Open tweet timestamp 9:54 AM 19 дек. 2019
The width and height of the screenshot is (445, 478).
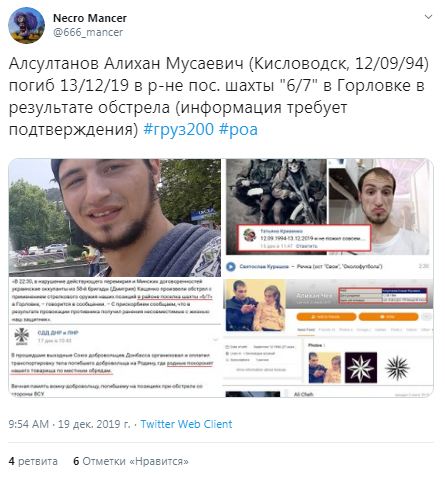pos(69,424)
